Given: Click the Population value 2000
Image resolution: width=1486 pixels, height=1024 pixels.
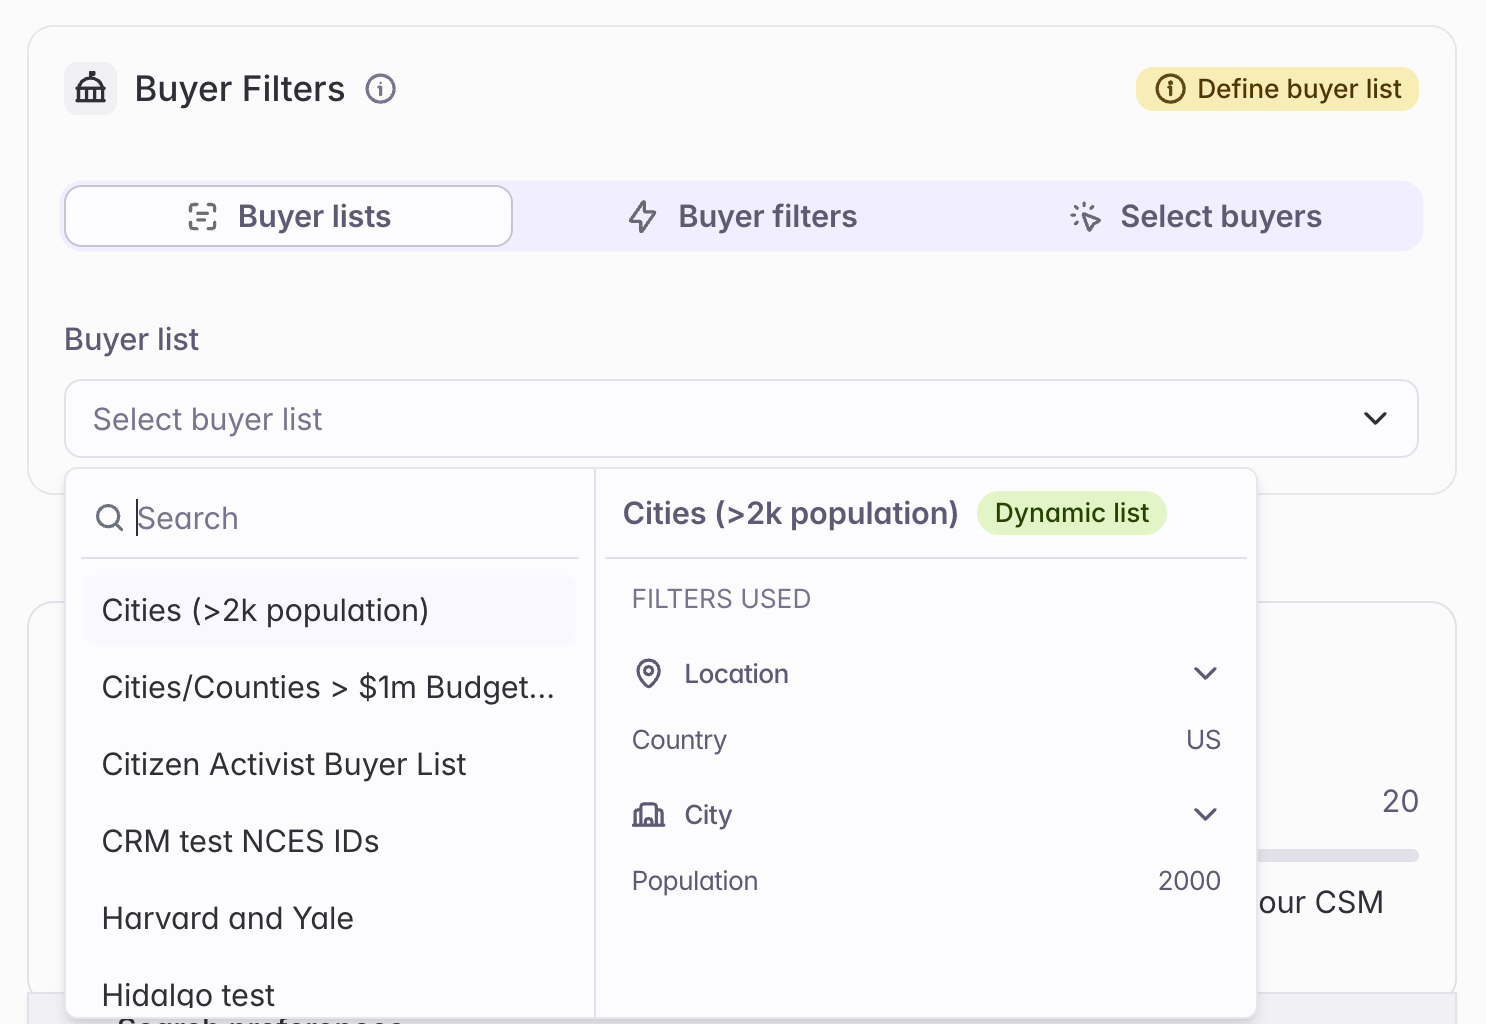Looking at the screenshot, I should pos(1189,881).
